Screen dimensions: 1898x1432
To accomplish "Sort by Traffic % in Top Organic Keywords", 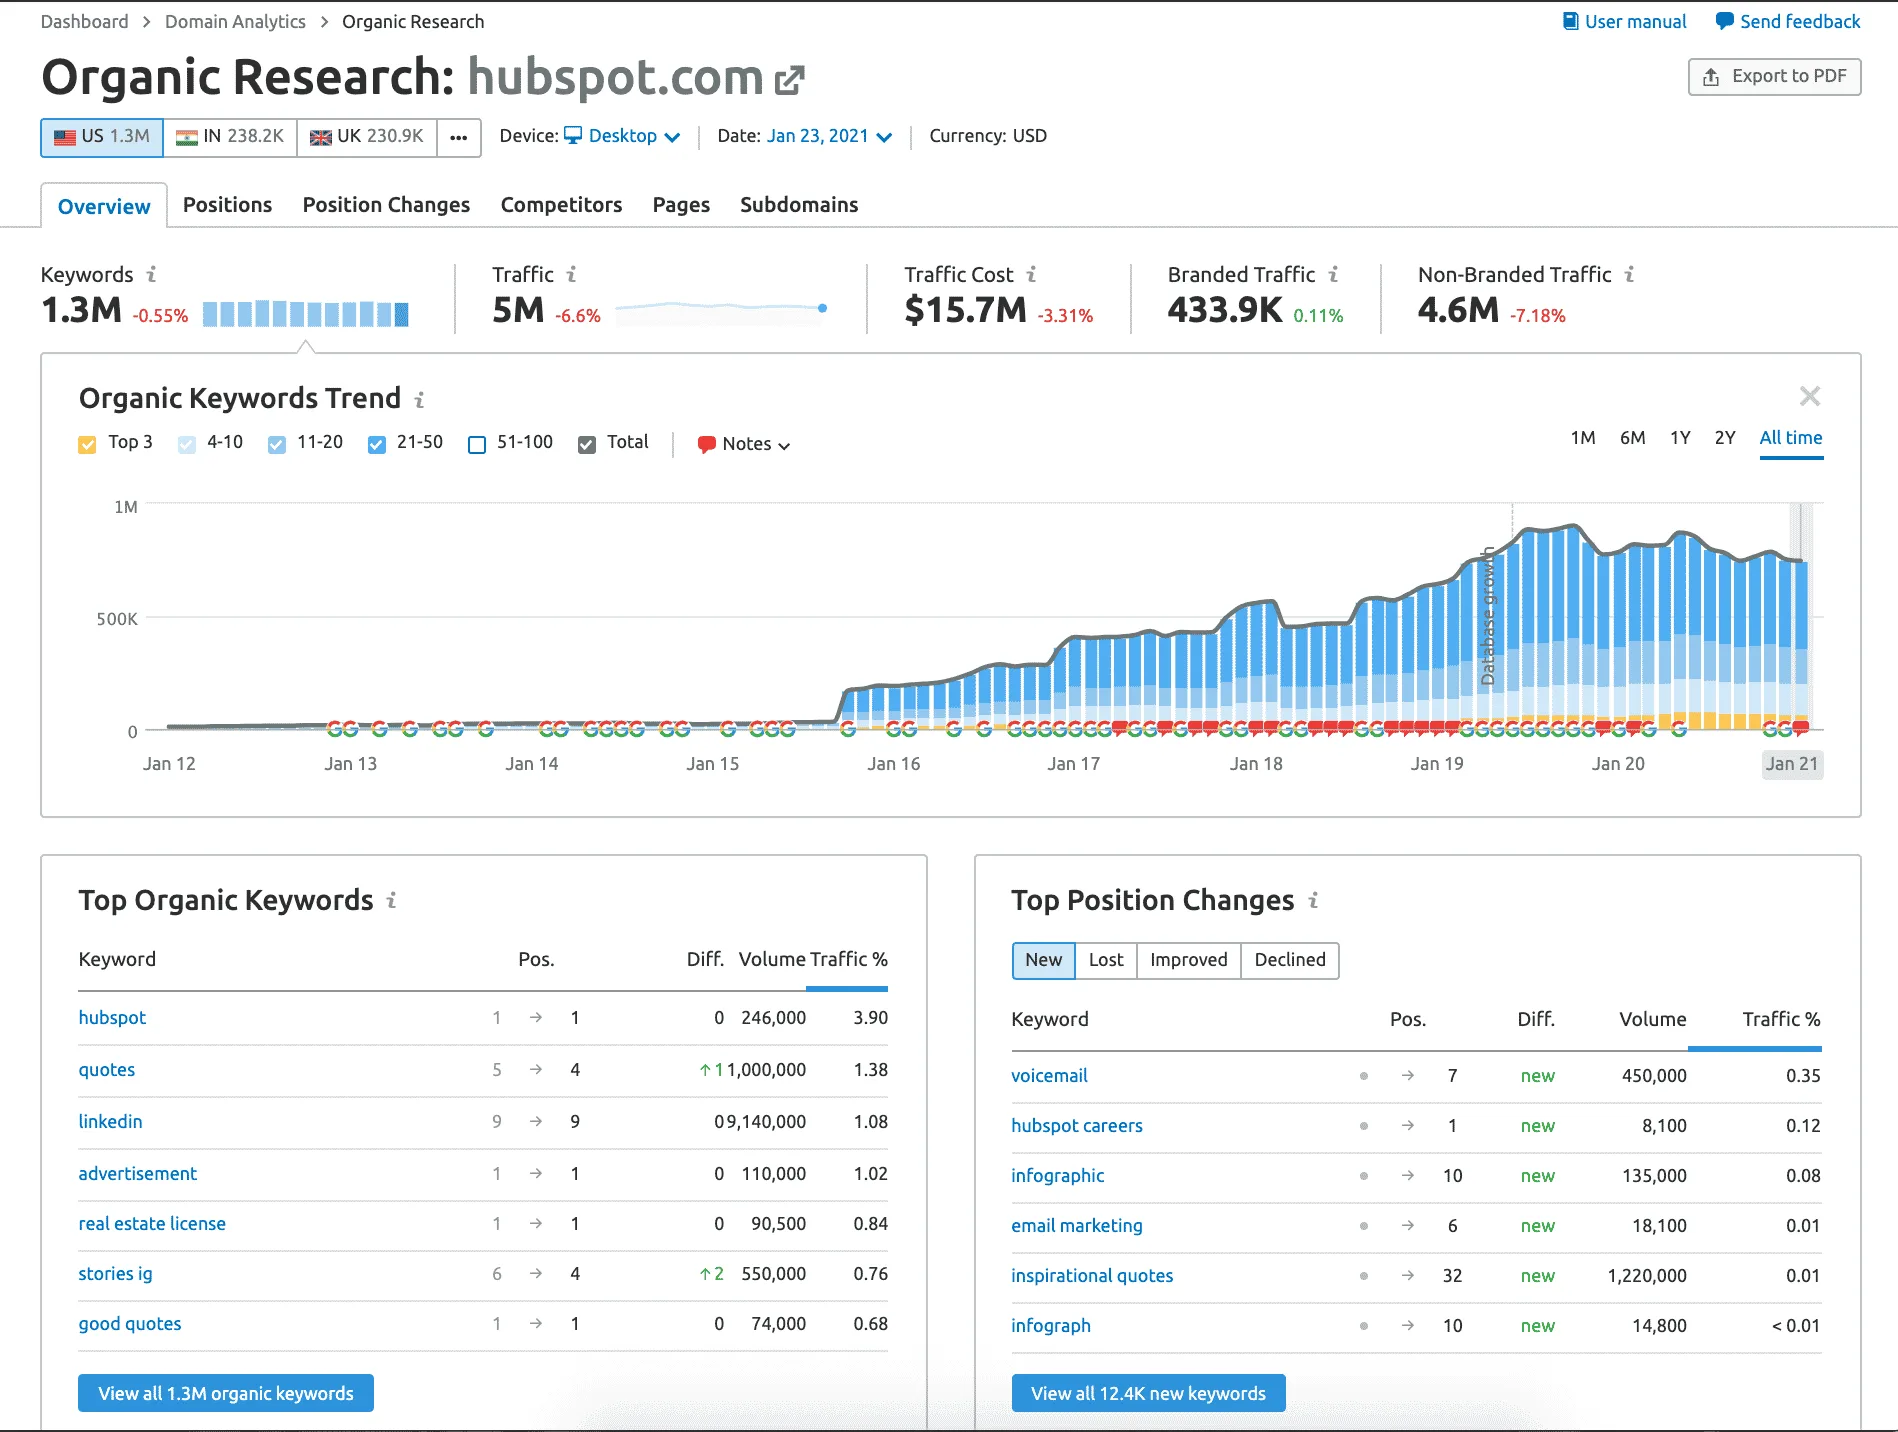I will (848, 960).
